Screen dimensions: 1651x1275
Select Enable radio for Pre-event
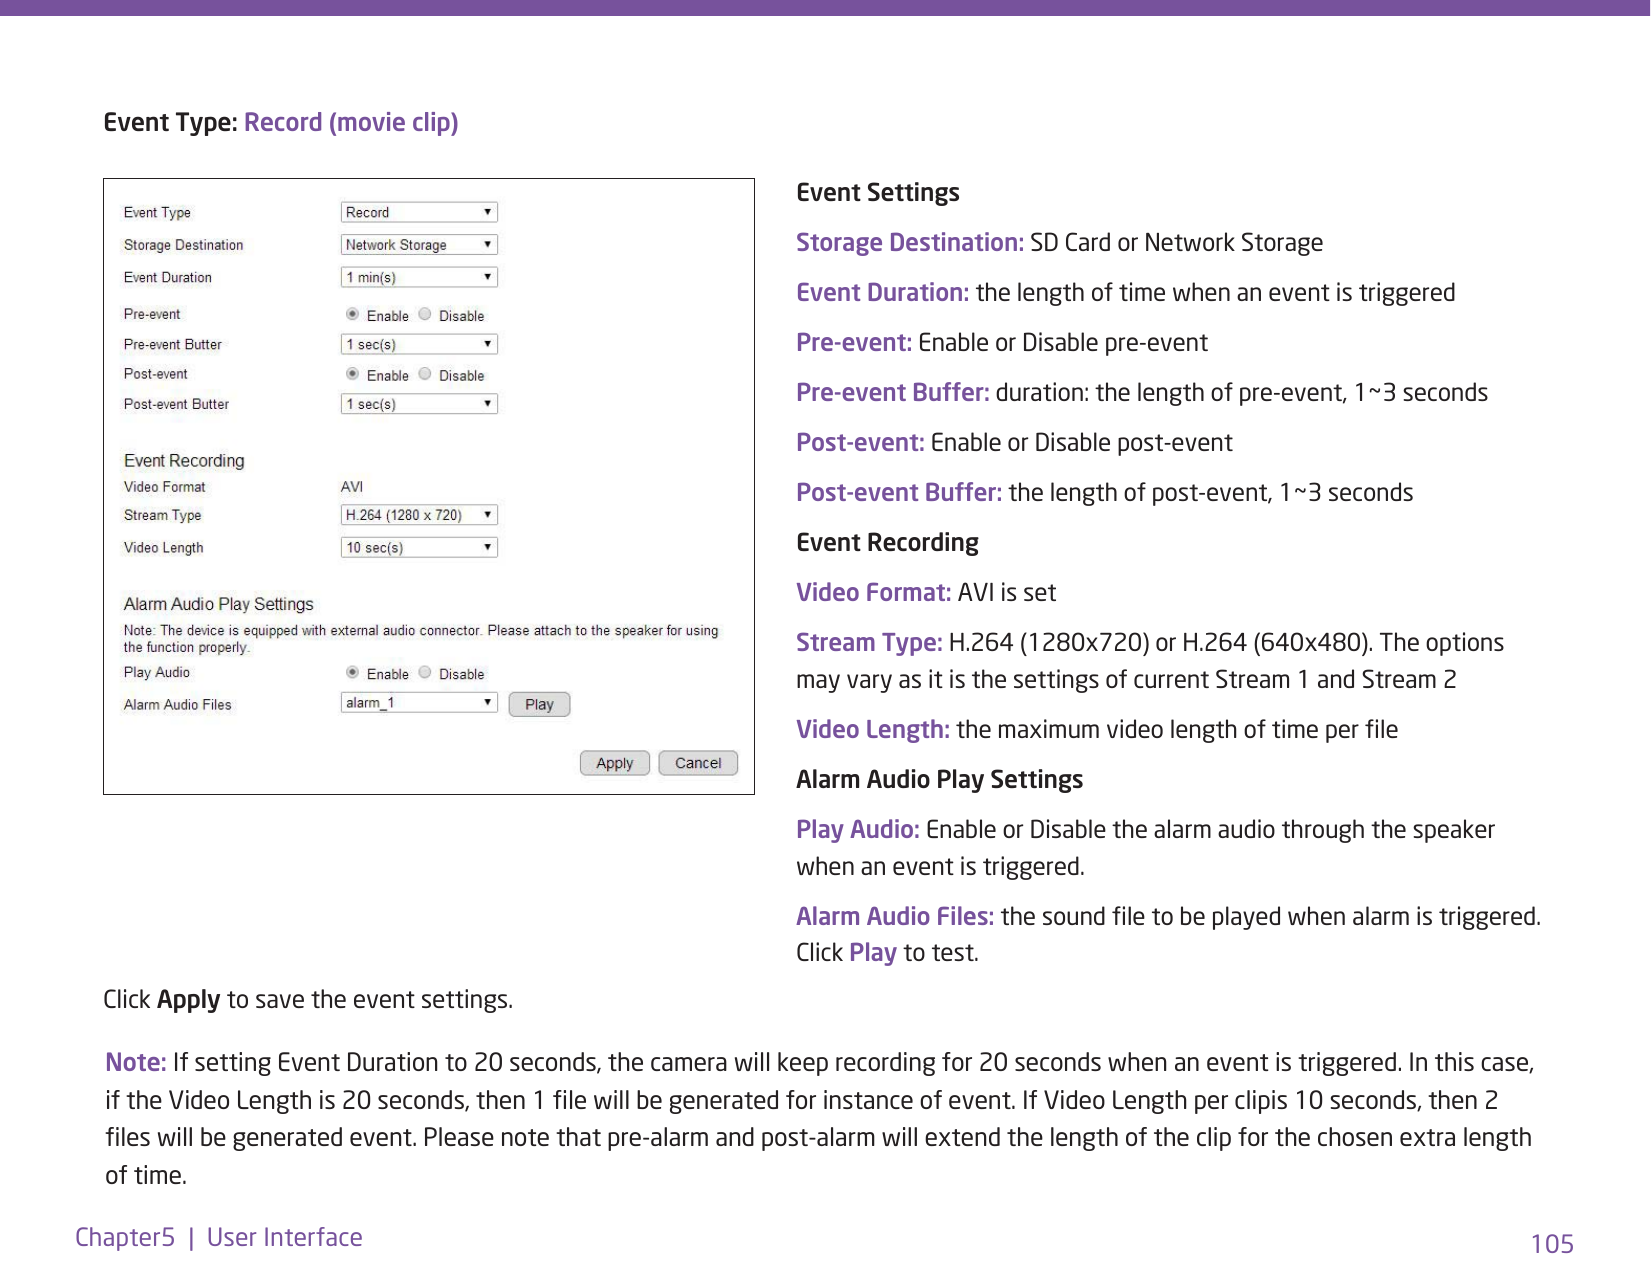[x=353, y=314]
